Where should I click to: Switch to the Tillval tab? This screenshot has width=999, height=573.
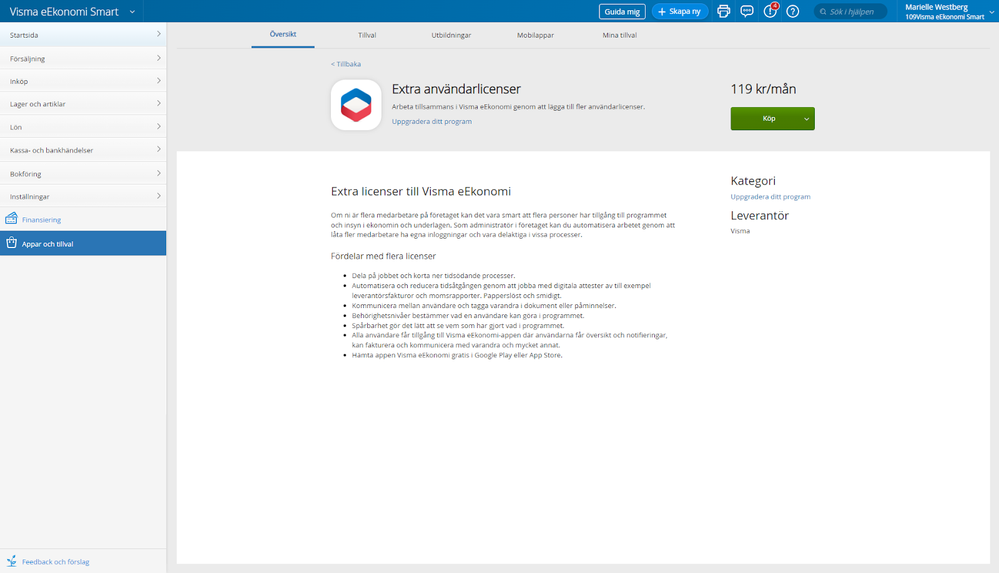[367, 35]
